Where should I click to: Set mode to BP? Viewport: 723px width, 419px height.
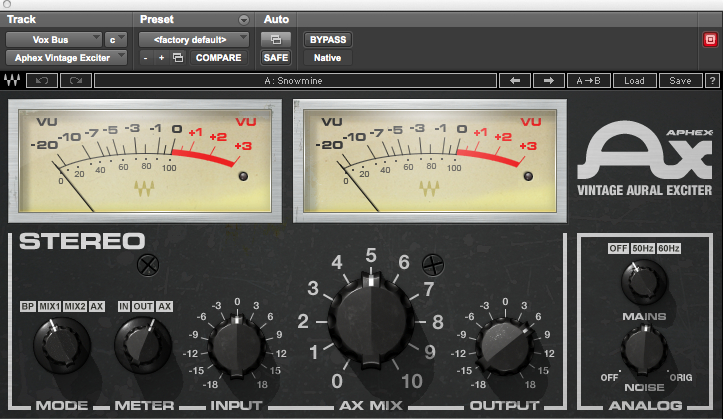28,307
